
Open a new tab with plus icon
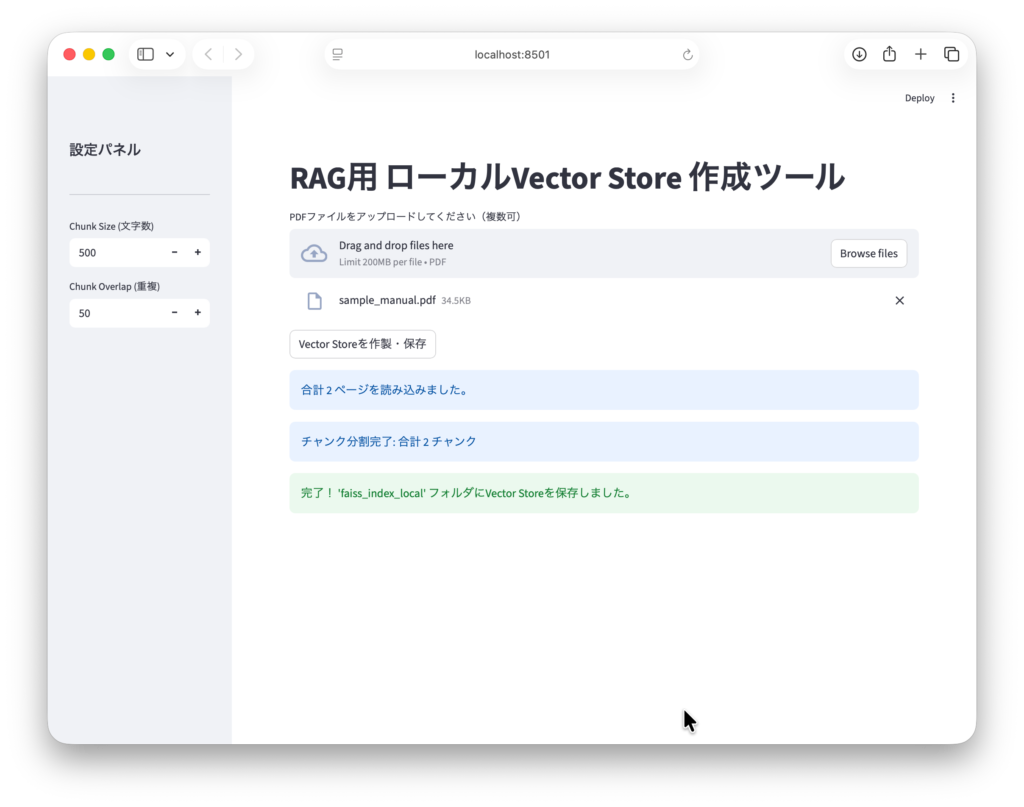coord(921,54)
